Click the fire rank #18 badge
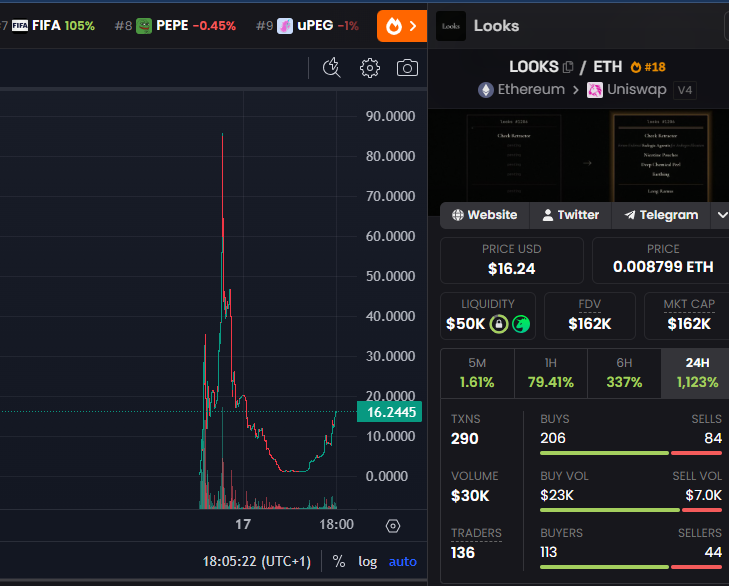The image size is (729, 586). tap(648, 67)
